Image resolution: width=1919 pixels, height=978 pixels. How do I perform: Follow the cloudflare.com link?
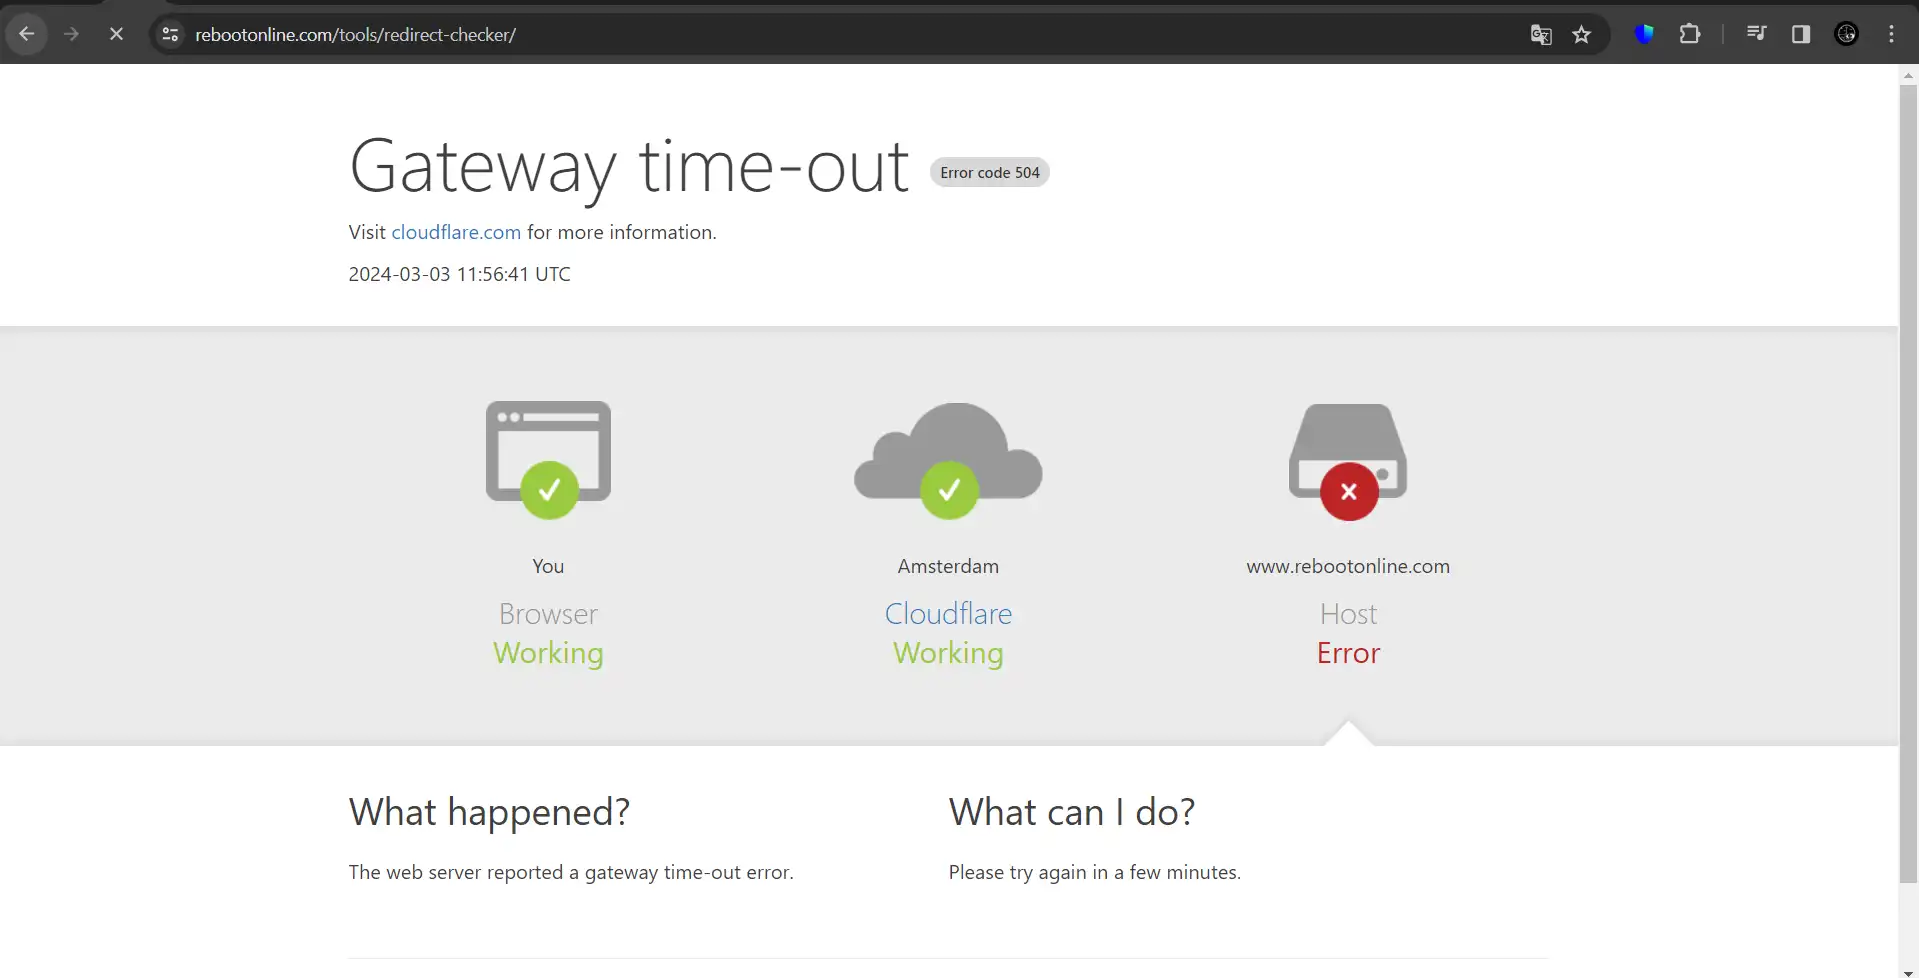pos(456,232)
